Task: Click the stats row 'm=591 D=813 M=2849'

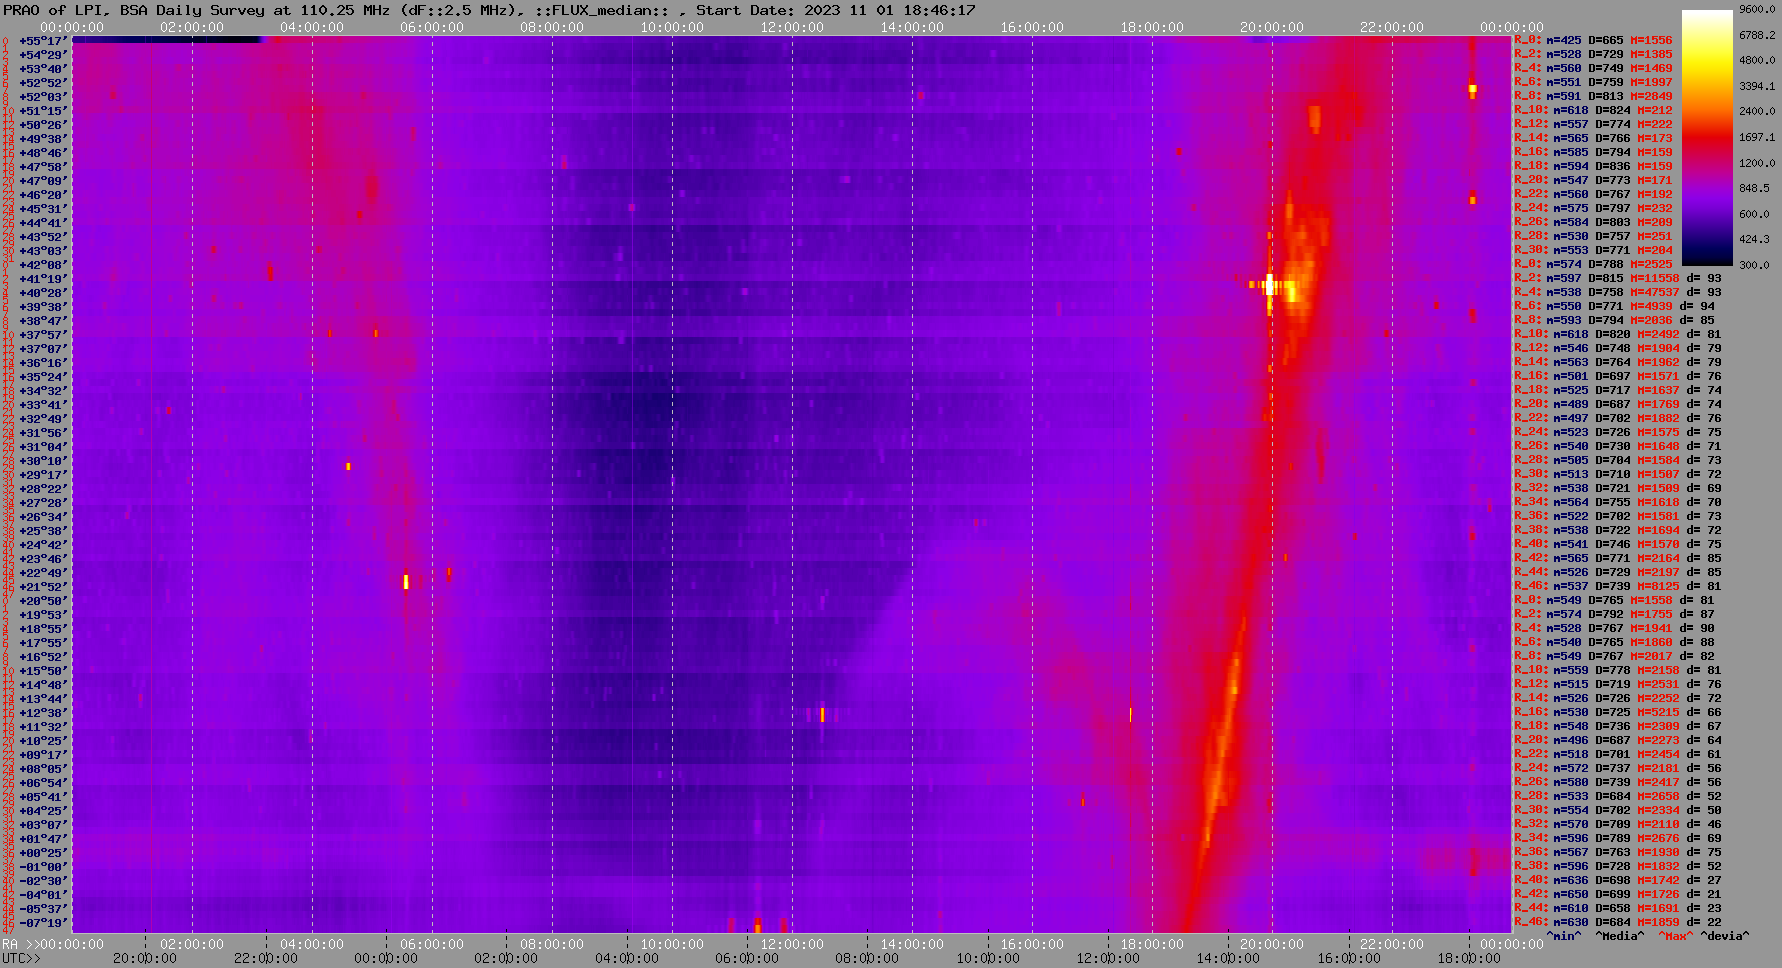Action: pyautogui.click(x=1593, y=97)
